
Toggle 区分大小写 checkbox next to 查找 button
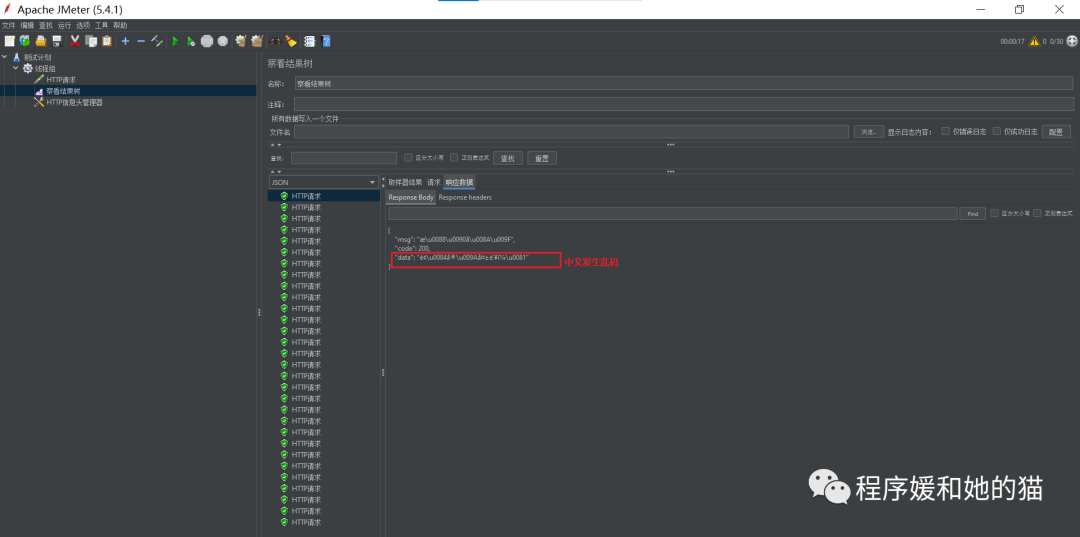tap(408, 157)
